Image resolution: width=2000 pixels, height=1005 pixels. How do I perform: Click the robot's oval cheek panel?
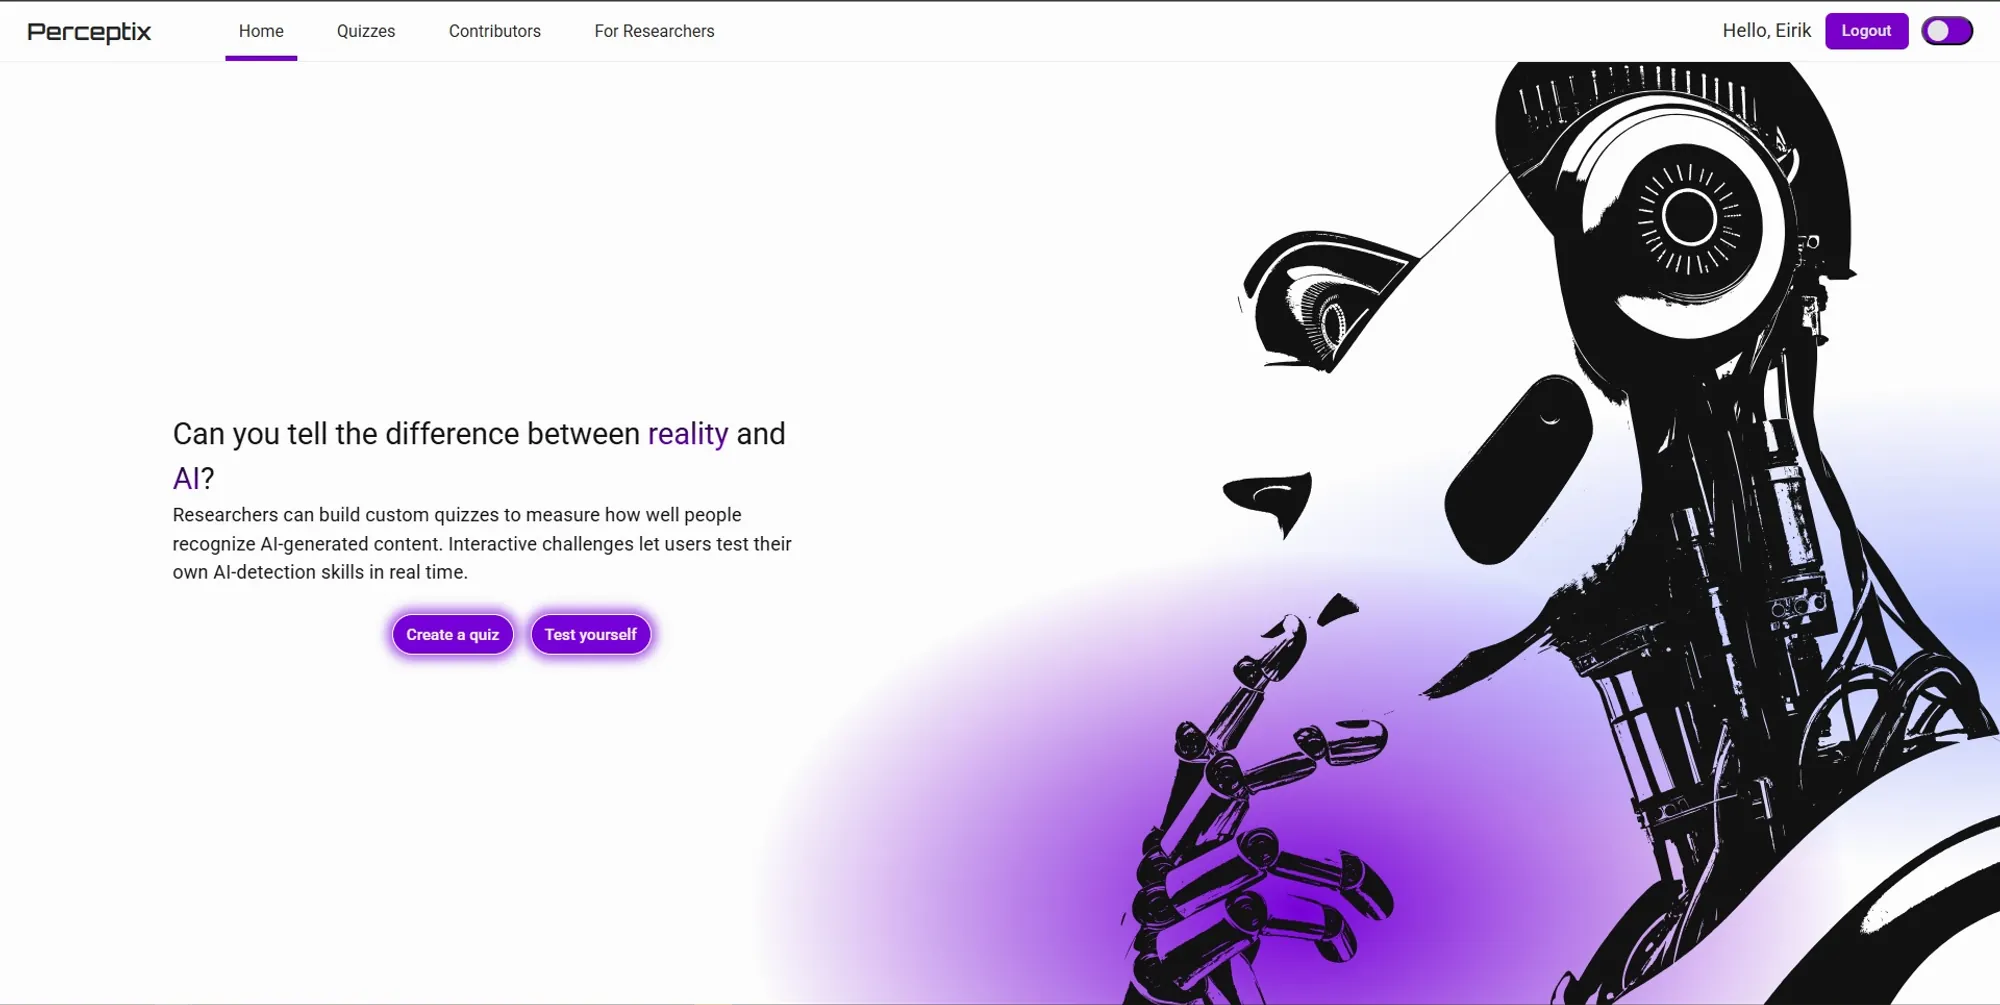[1518, 470]
